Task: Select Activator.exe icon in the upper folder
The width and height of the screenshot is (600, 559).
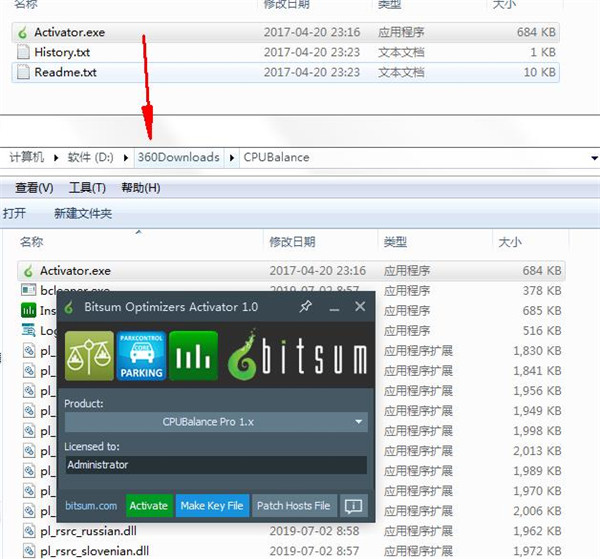Action: pos(23,33)
